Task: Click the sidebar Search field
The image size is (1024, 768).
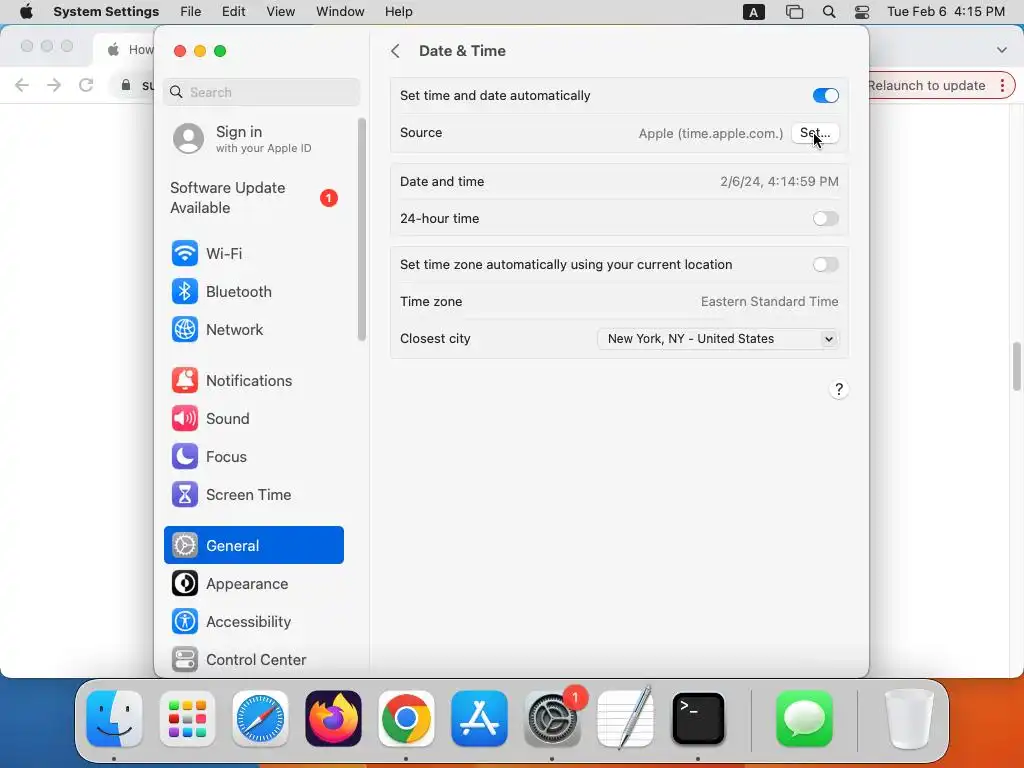Action: coord(261,92)
